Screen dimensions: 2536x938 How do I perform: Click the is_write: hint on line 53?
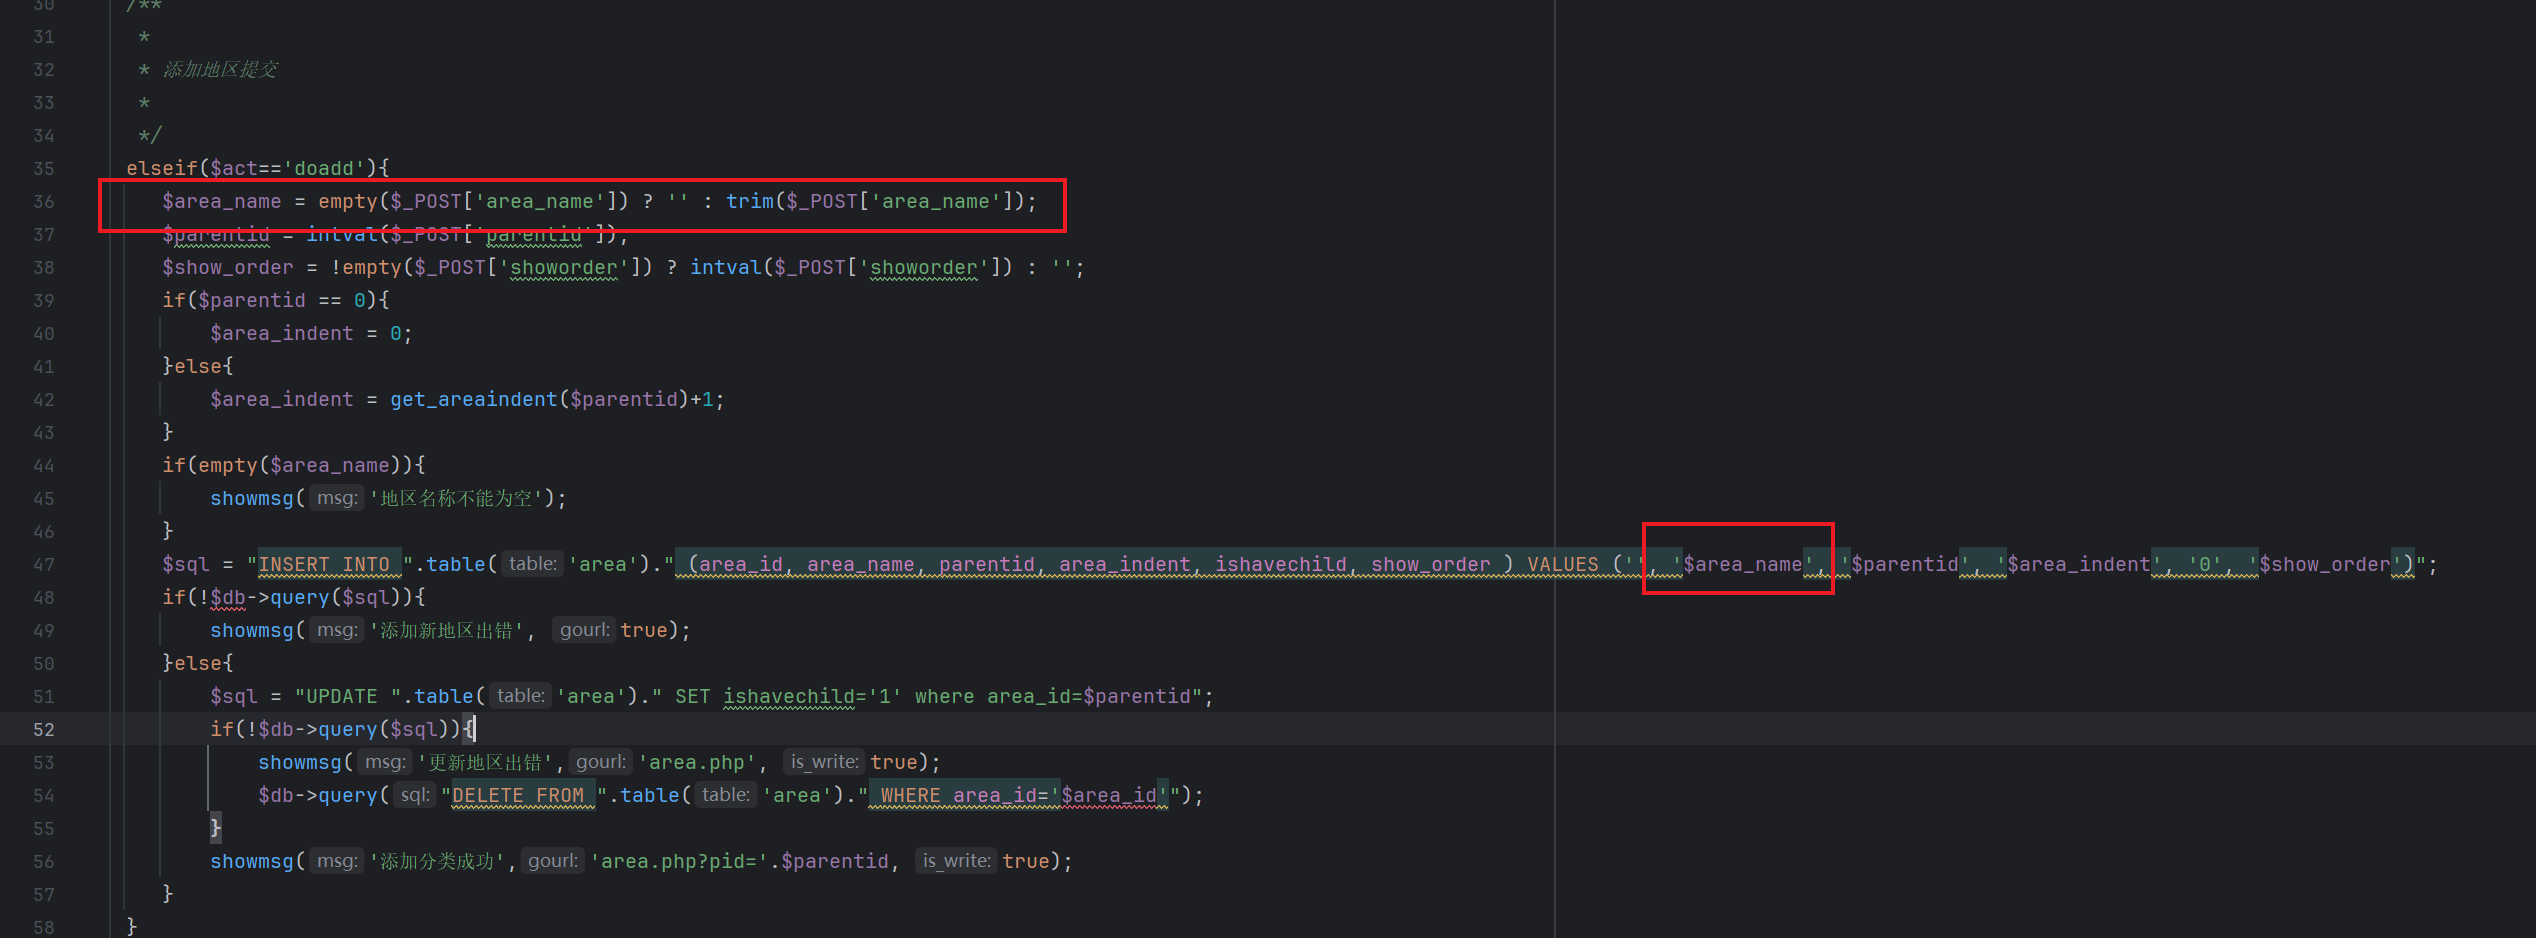pyautogui.click(x=824, y=762)
